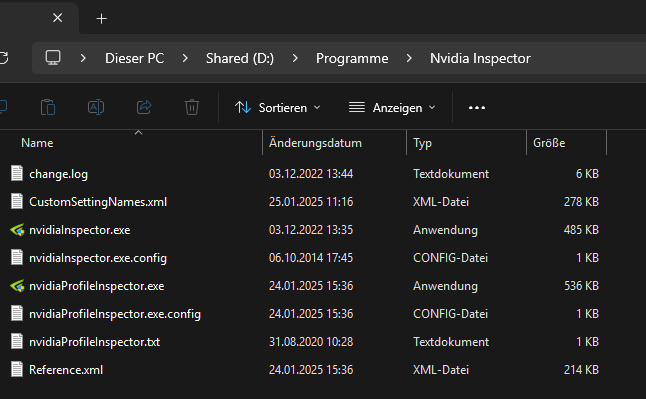Screen dimensions: 646x399
Task: Expand the chevron after Dieser PC
Action: [185, 58]
